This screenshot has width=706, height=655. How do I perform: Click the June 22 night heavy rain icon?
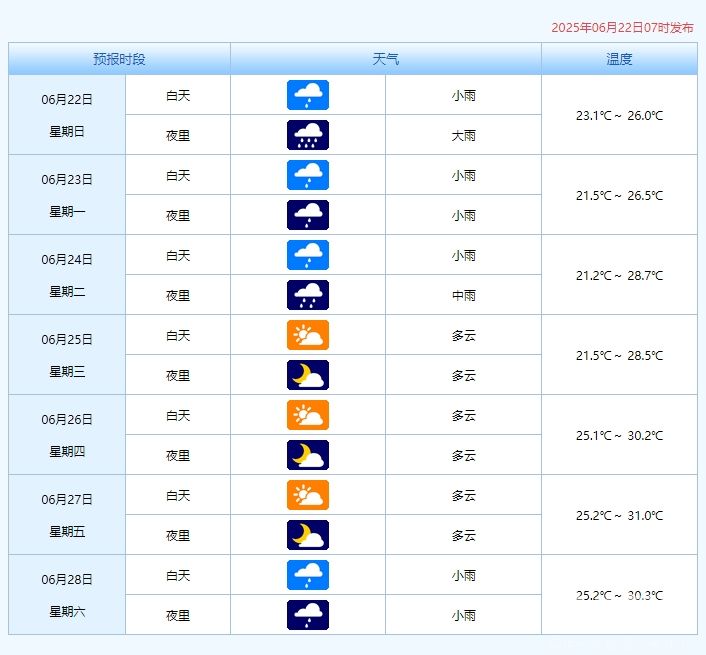point(308,135)
